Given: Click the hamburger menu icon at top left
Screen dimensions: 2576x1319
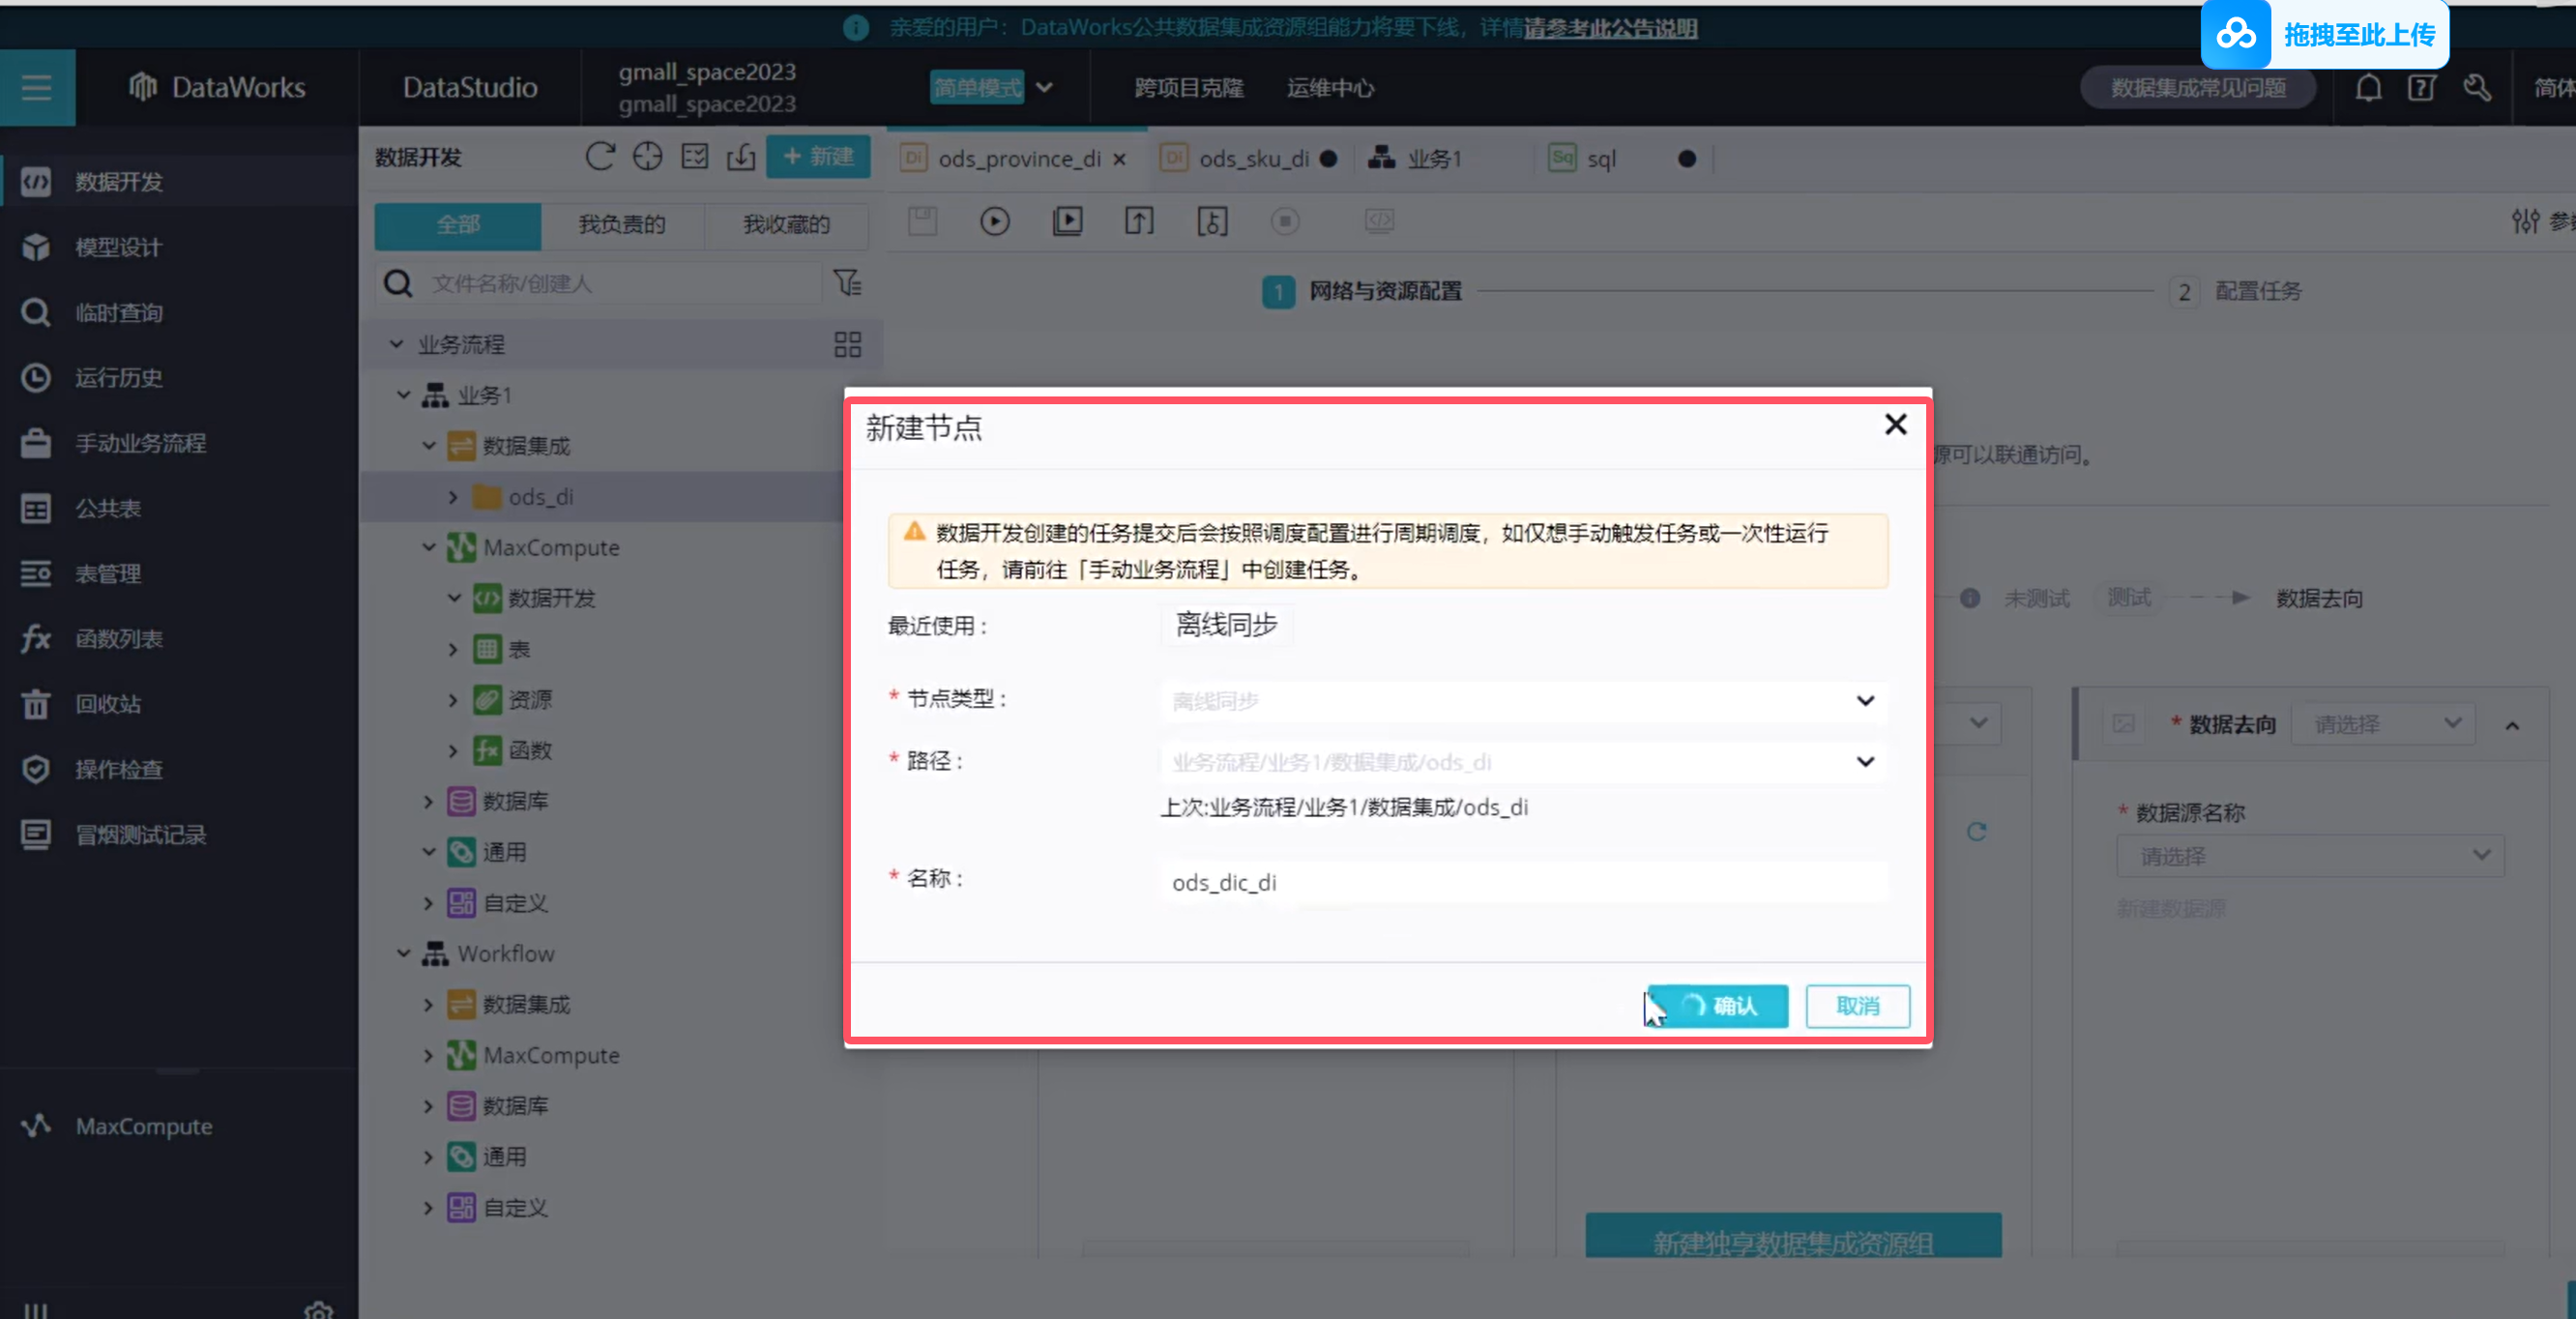Looking at the screenshot, I should [37, 88].
